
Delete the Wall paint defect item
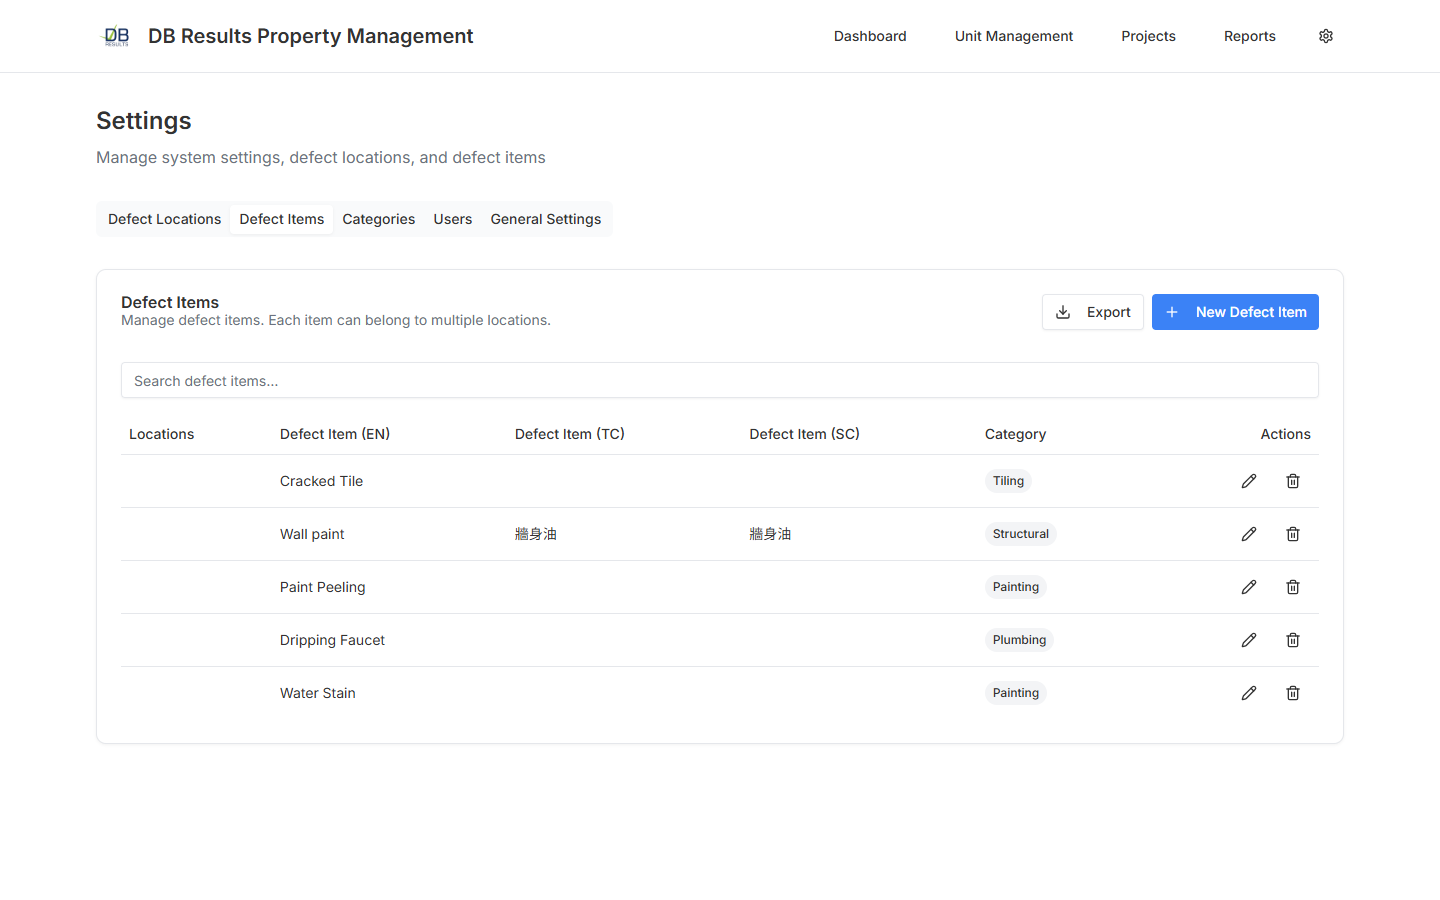click(x=1293, y=534)
